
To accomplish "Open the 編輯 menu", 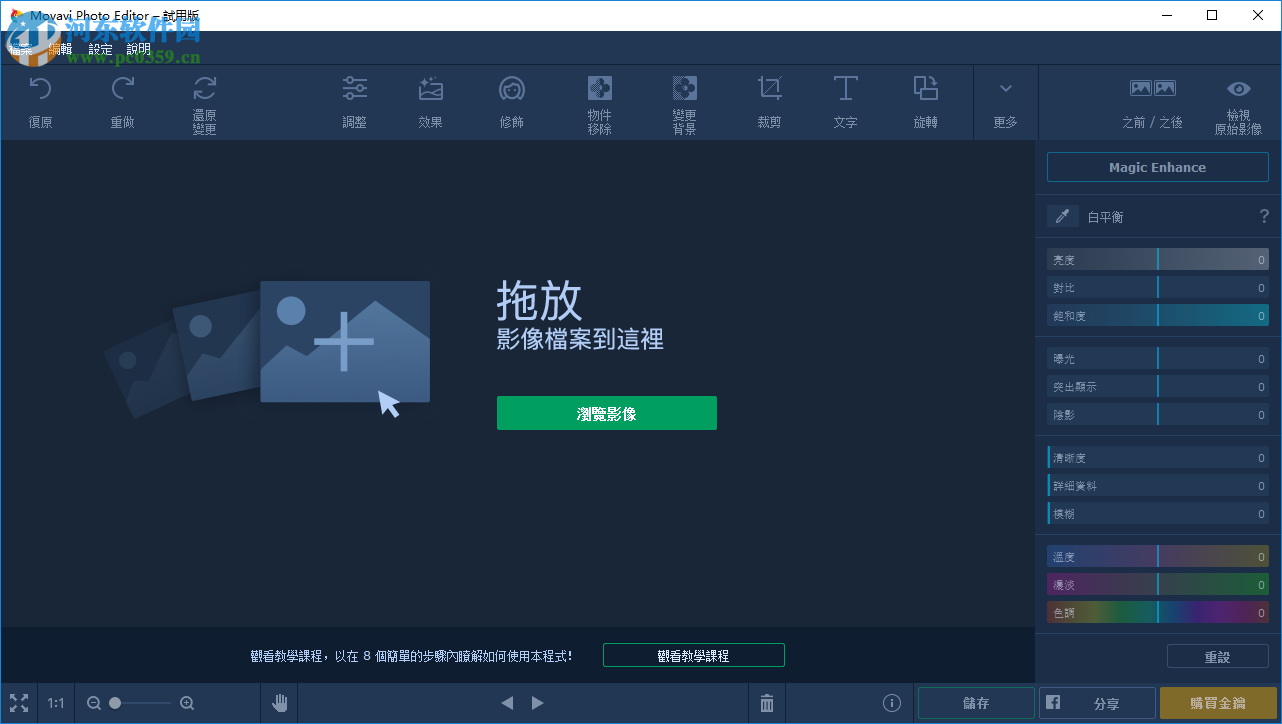I will coord(59,48).
